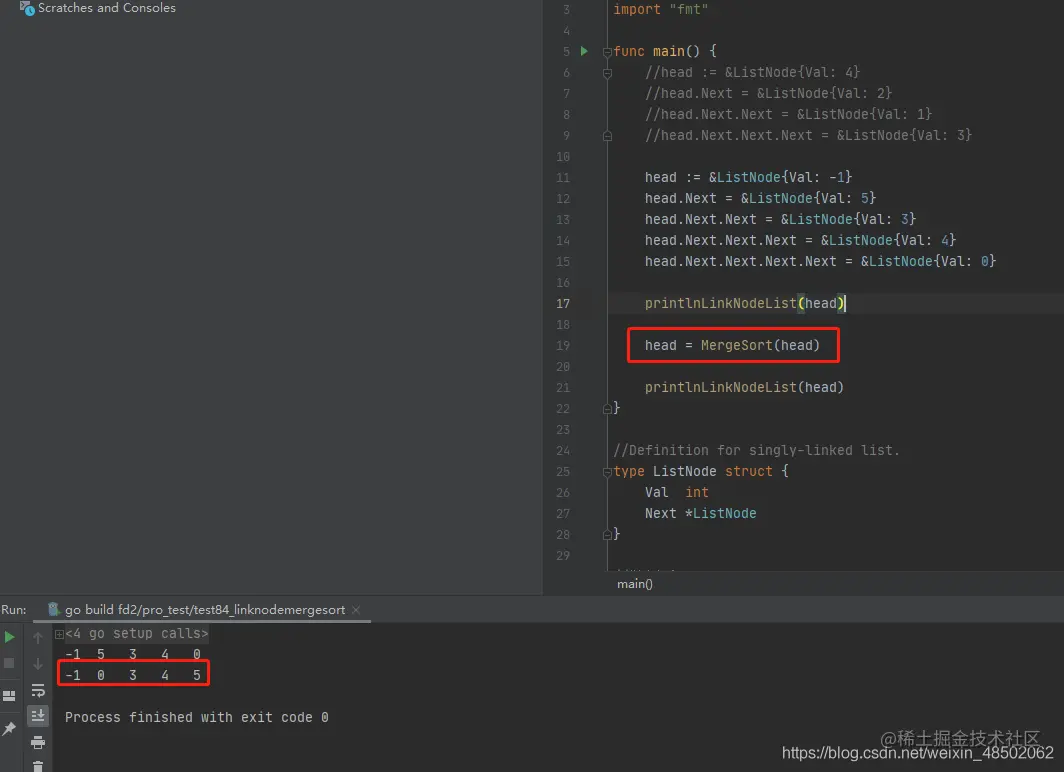This screenshot has width=1064, height=772.
Task: Click printlnLinkNodeList(head) on line 17
Action: click(744, 303)
